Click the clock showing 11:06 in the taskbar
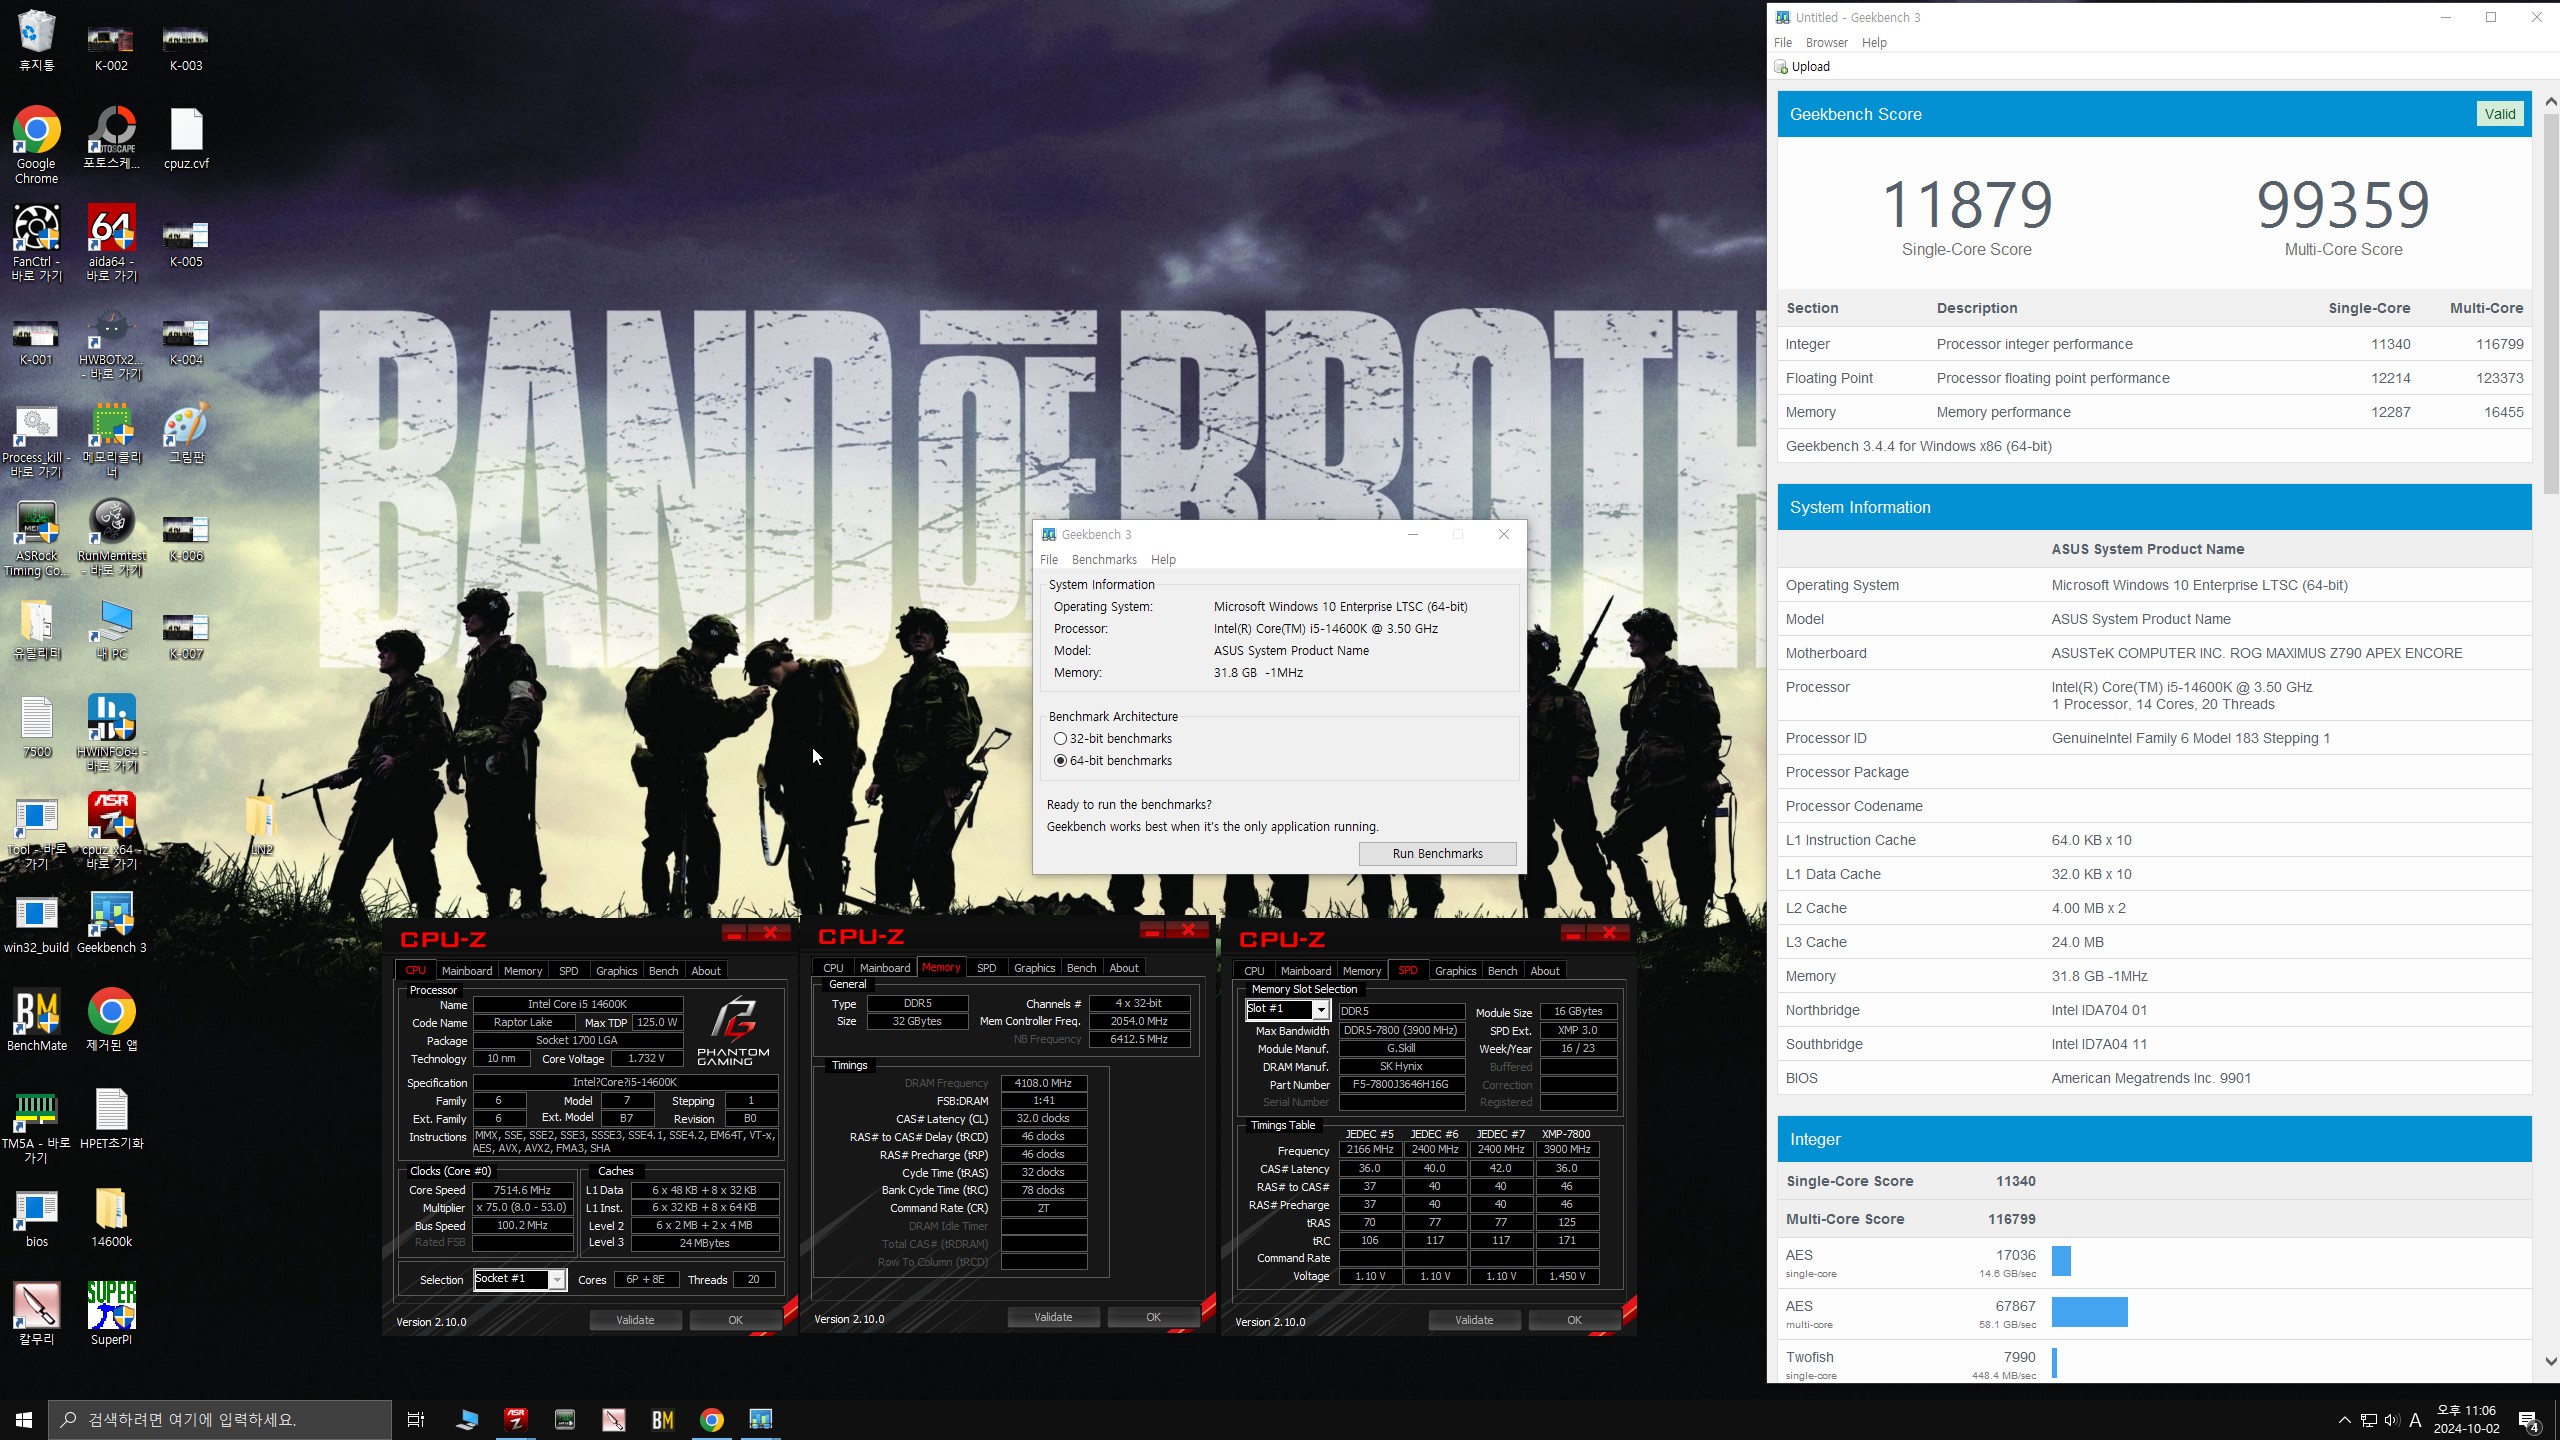Viewport: 2560px width, 1440px height. pyautogui.click(x=2466, y=1419)
